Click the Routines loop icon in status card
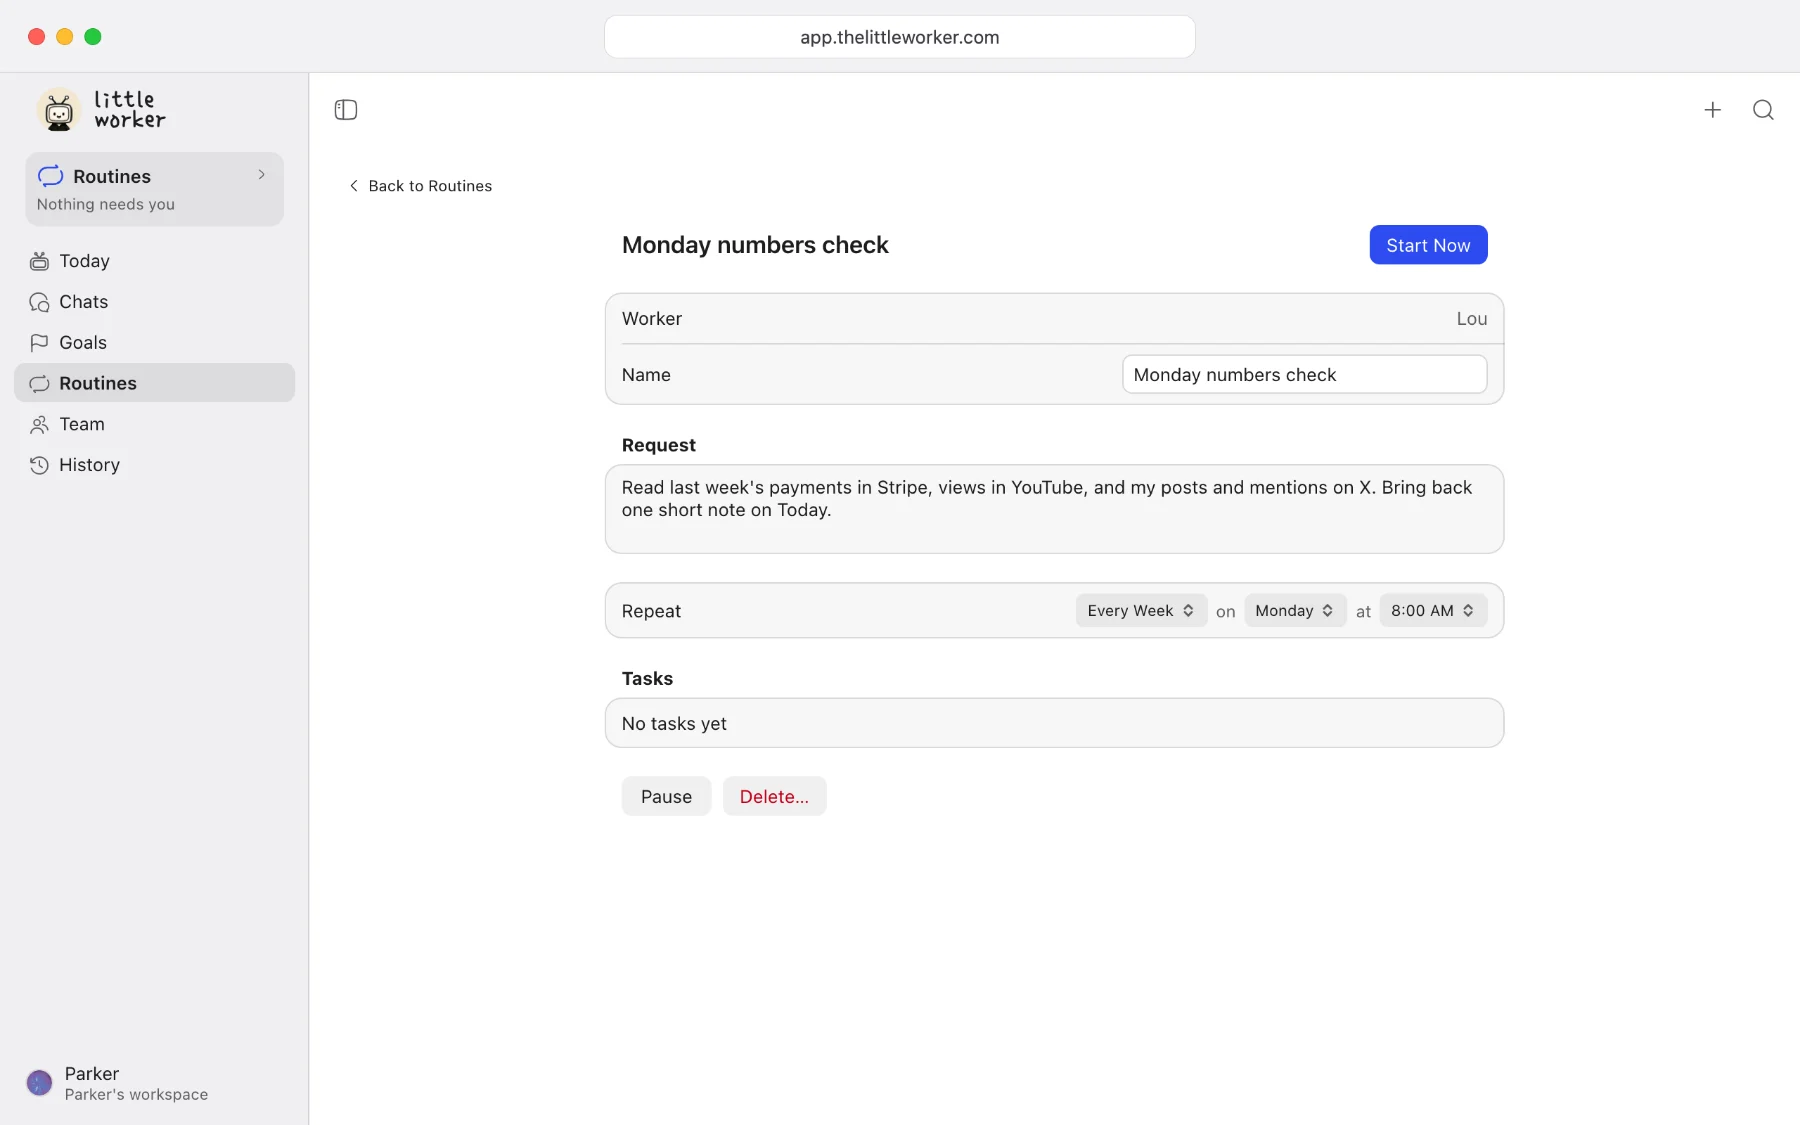This screenshot has width=1800, height=1125. point(51,176)
